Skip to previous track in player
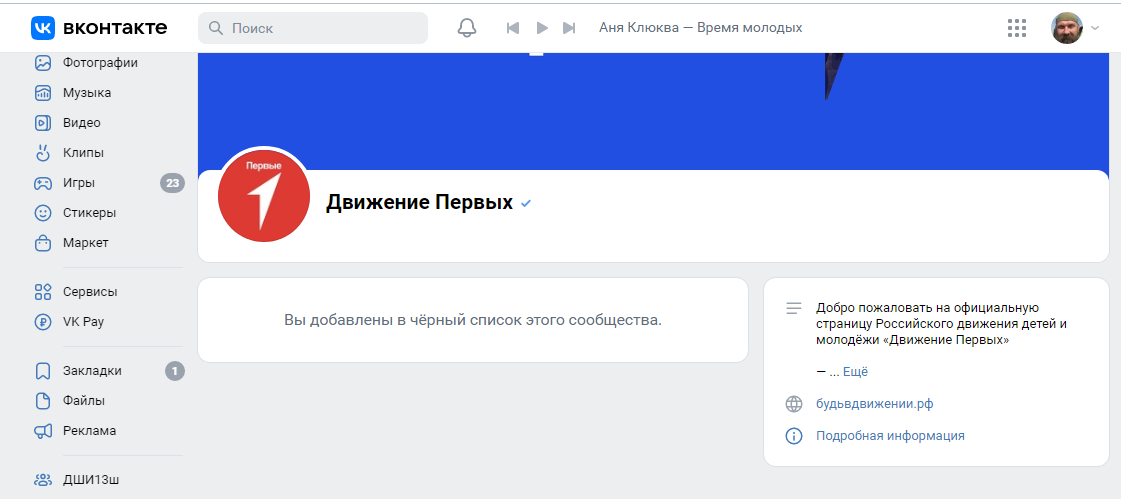The width and height of the screenshot is (1121, 499). [512, 28]
